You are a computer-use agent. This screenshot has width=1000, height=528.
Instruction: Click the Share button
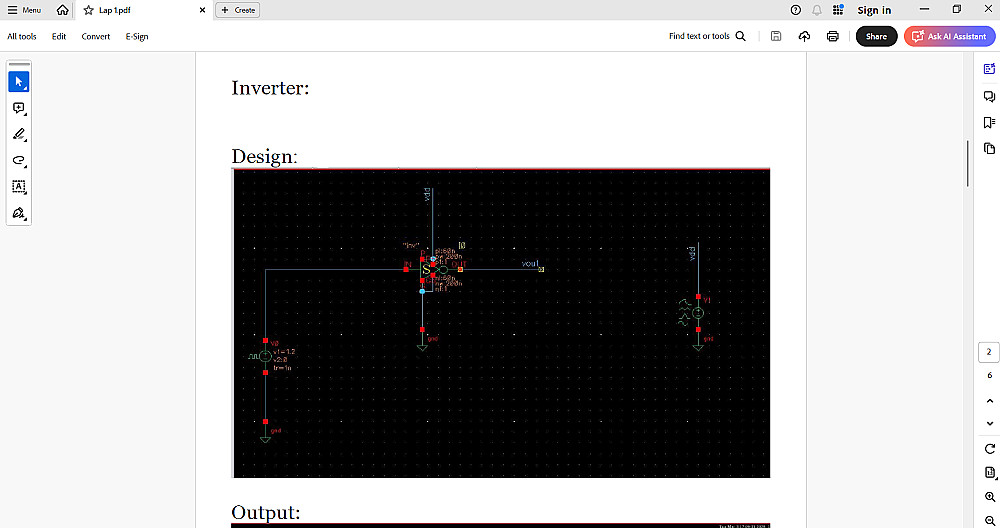876,36
